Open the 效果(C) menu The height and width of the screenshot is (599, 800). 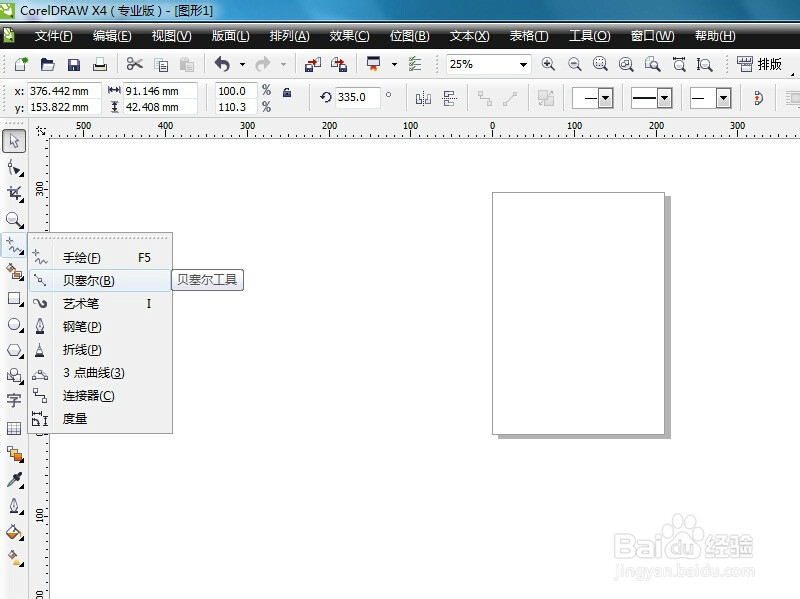[x=349, y=36]
